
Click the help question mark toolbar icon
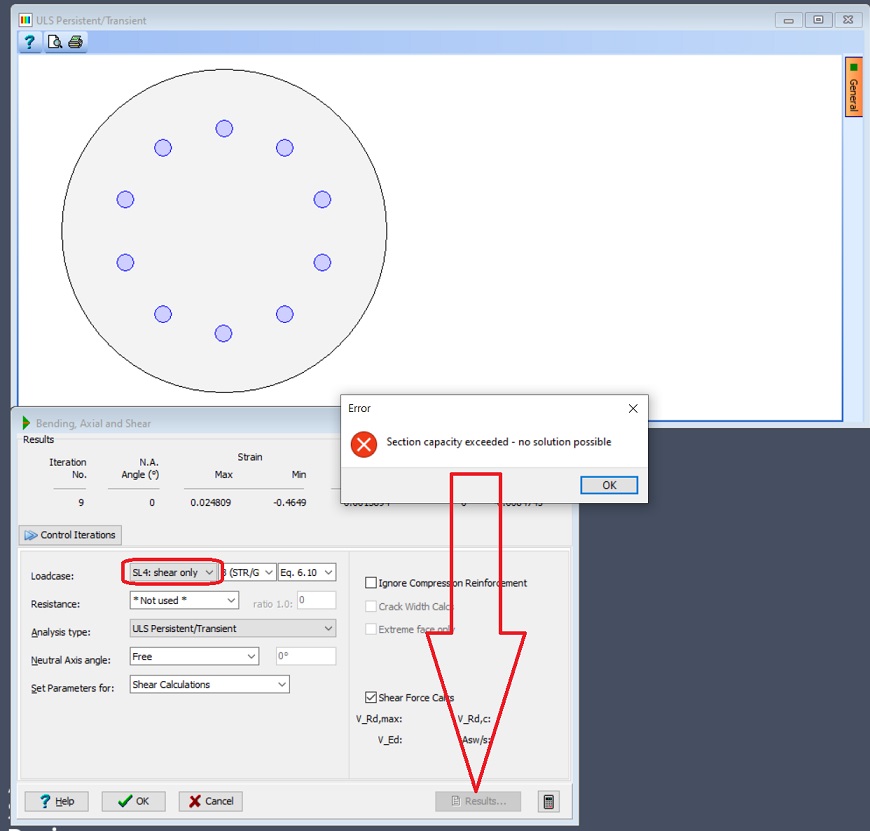point(29,42)
